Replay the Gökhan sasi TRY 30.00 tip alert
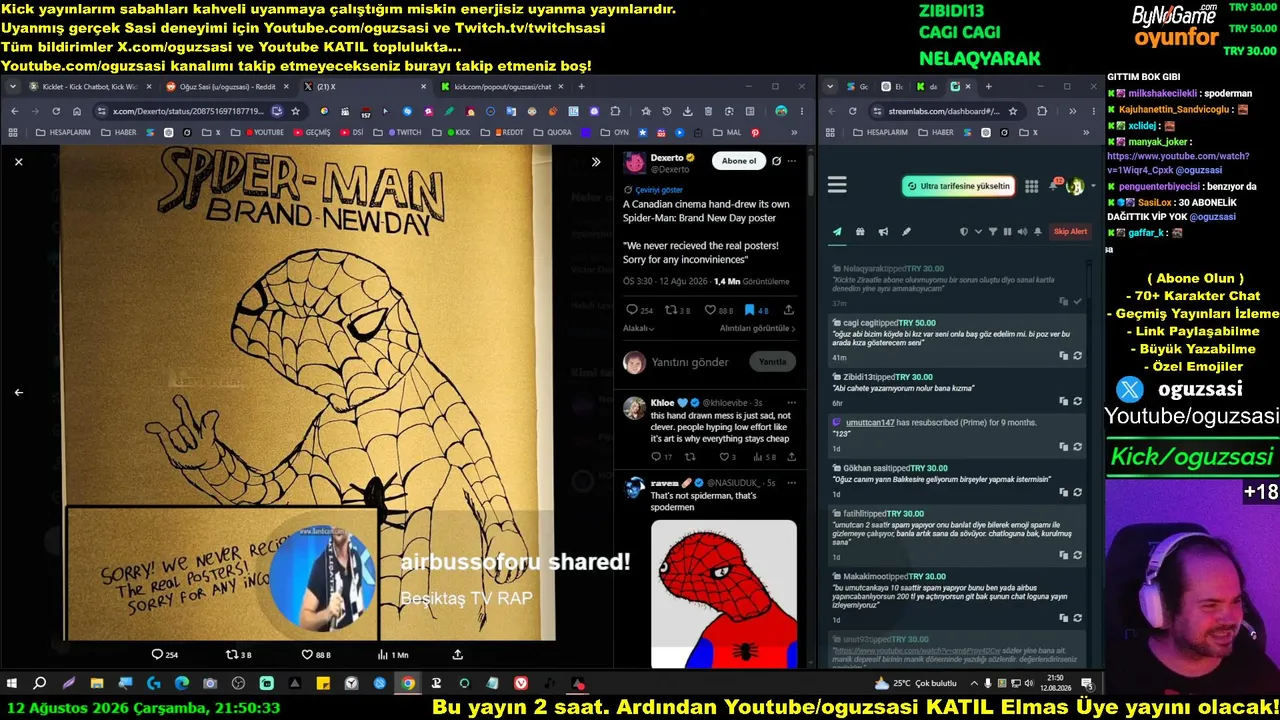The width and height of the screenshot is (1280, 720). [1077, 492]
